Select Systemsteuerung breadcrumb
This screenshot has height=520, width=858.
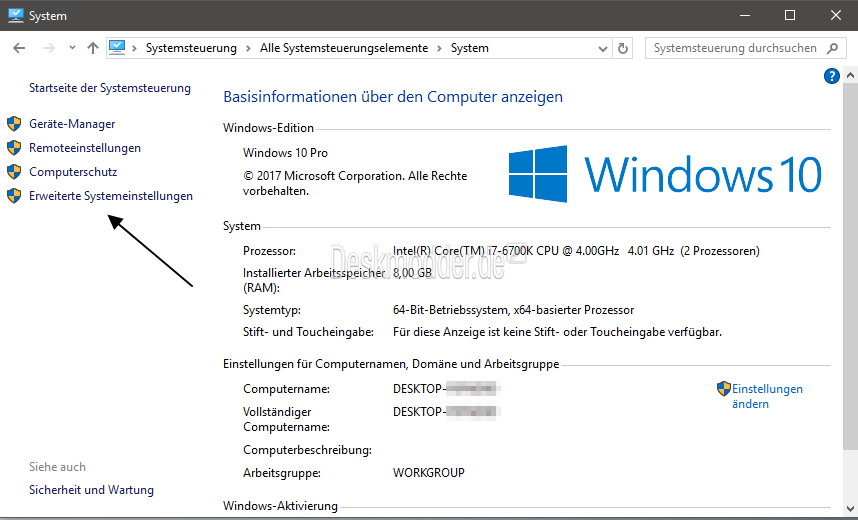pos(191,48)
